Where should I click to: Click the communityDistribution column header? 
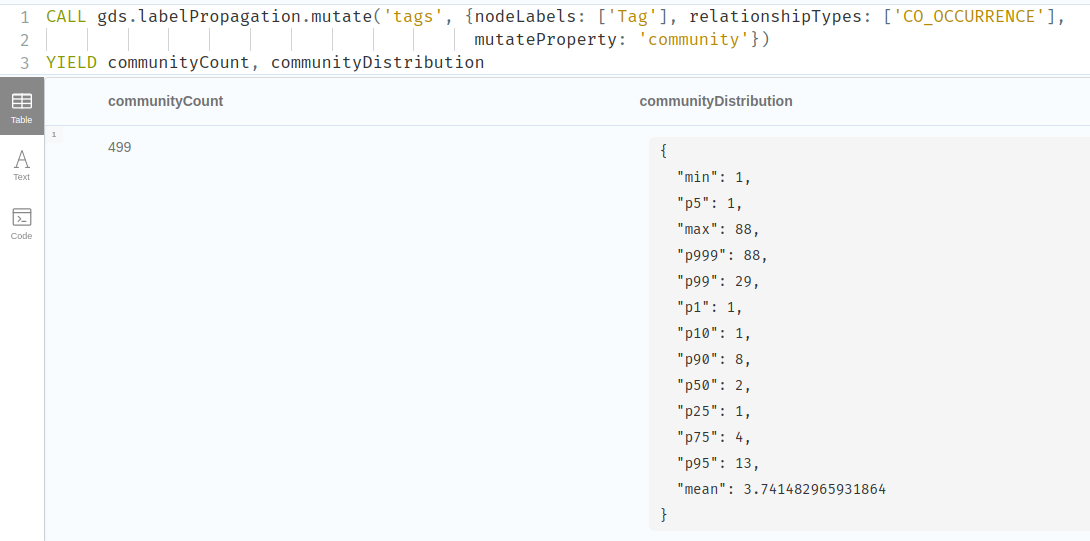pyautogui.click(x=715, y=101)
